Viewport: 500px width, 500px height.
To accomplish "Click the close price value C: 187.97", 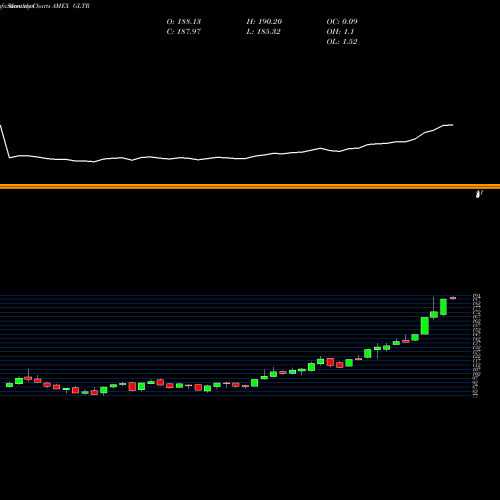I will [x=184, y=32].
